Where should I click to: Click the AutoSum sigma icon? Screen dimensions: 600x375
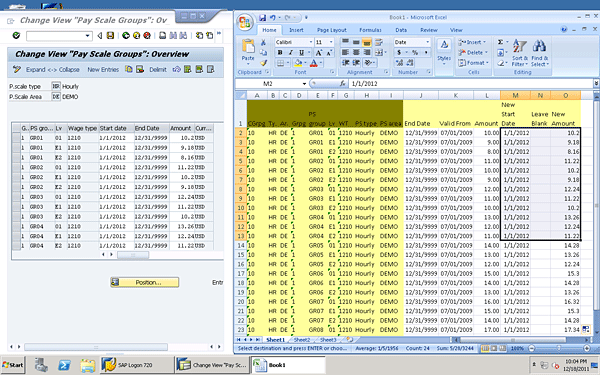click(x=501, y=42)
